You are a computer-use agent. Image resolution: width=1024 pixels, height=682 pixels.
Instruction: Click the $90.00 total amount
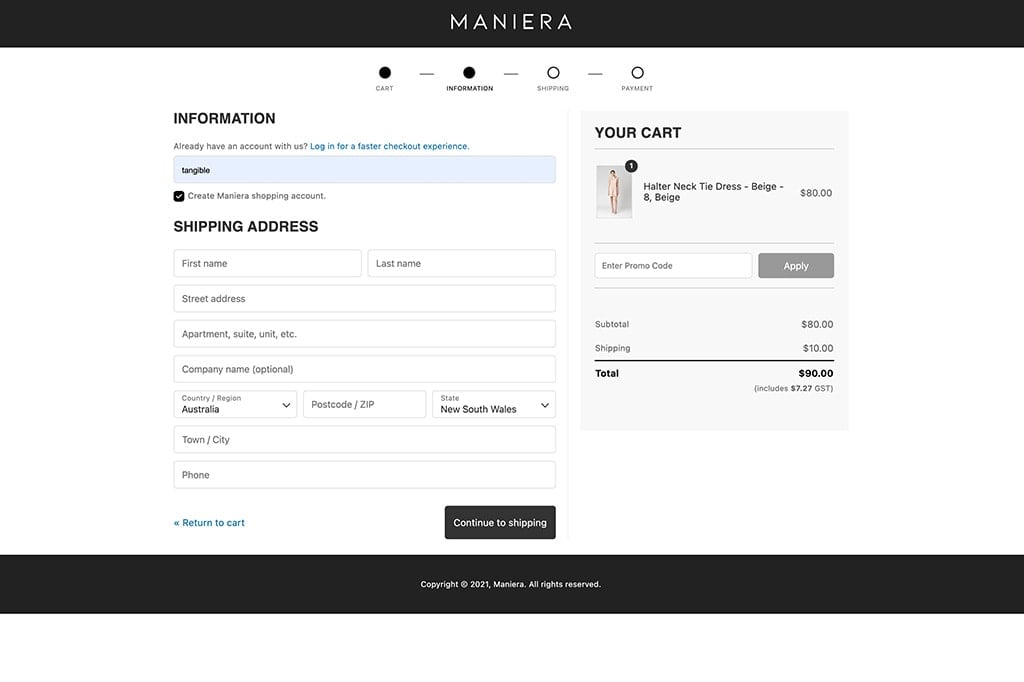pyautogui.click(x=816, y=374)
